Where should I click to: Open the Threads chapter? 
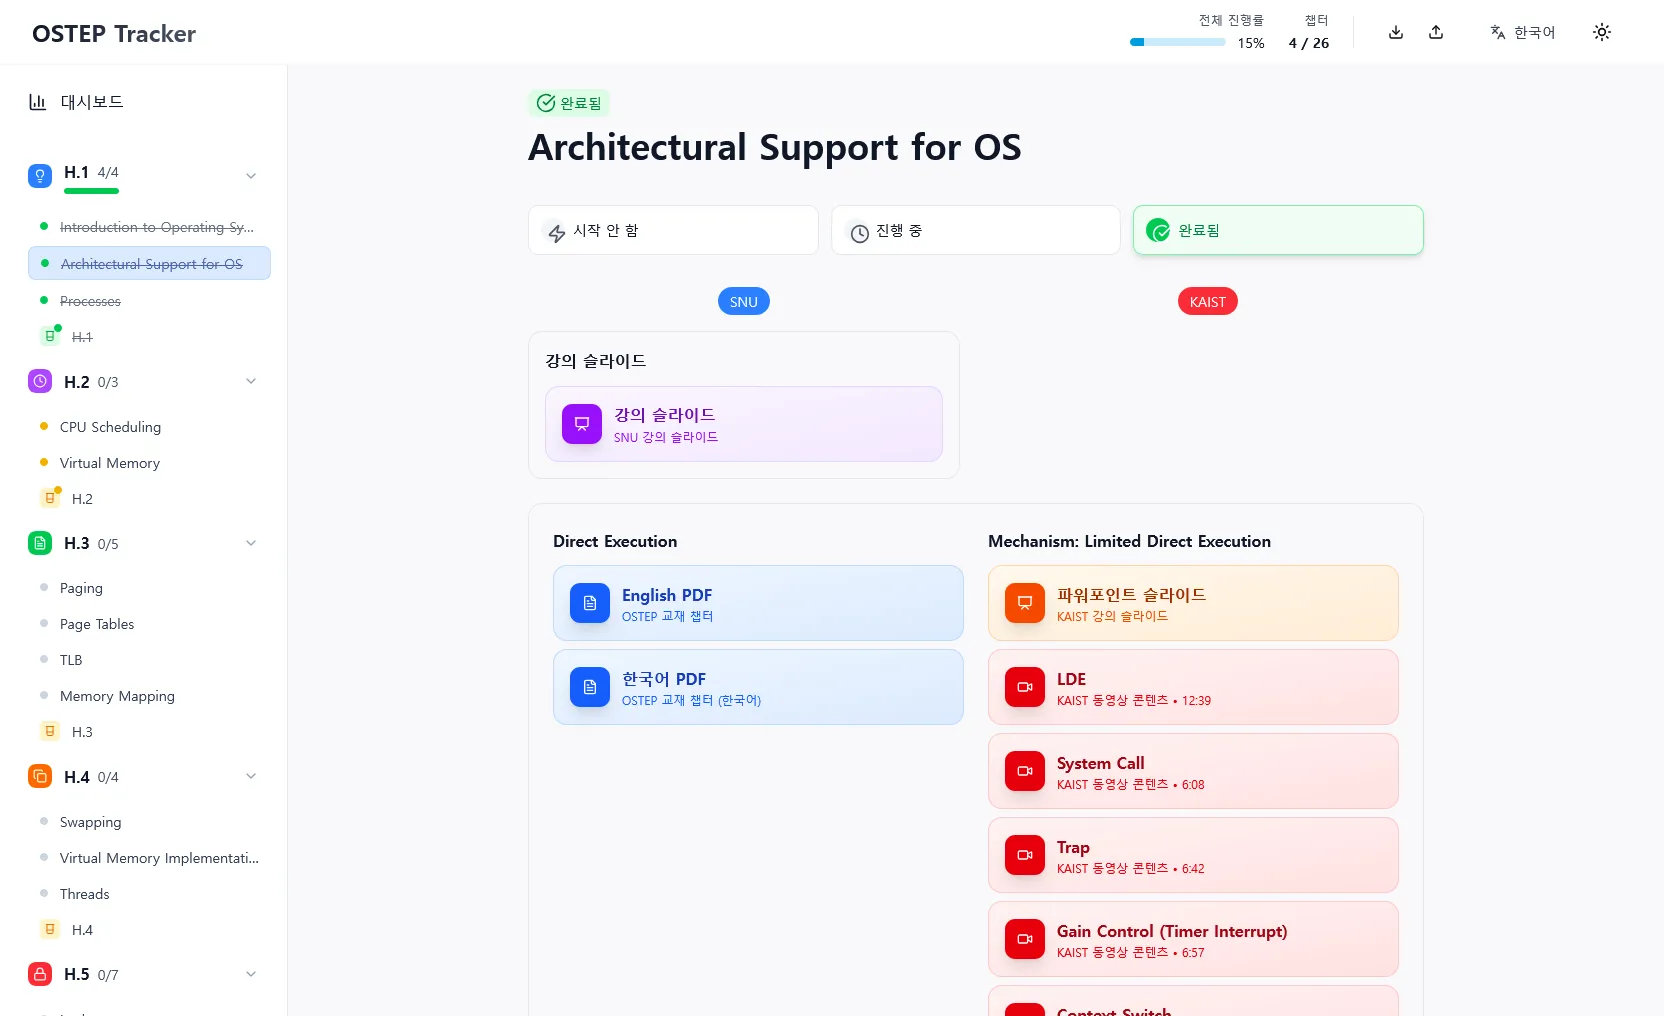coord(149,894)
